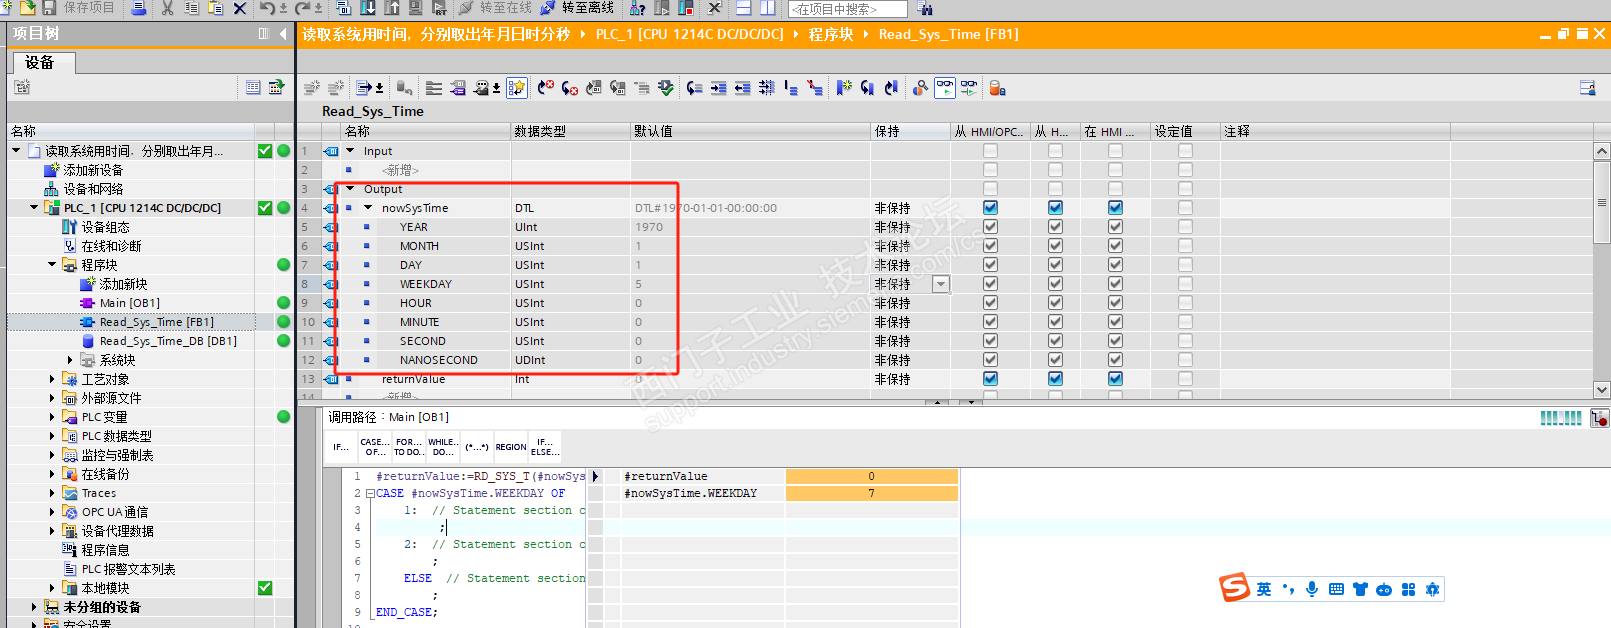Toggle setpoint checkbox for nowSysTime row

coord(1185,208)
